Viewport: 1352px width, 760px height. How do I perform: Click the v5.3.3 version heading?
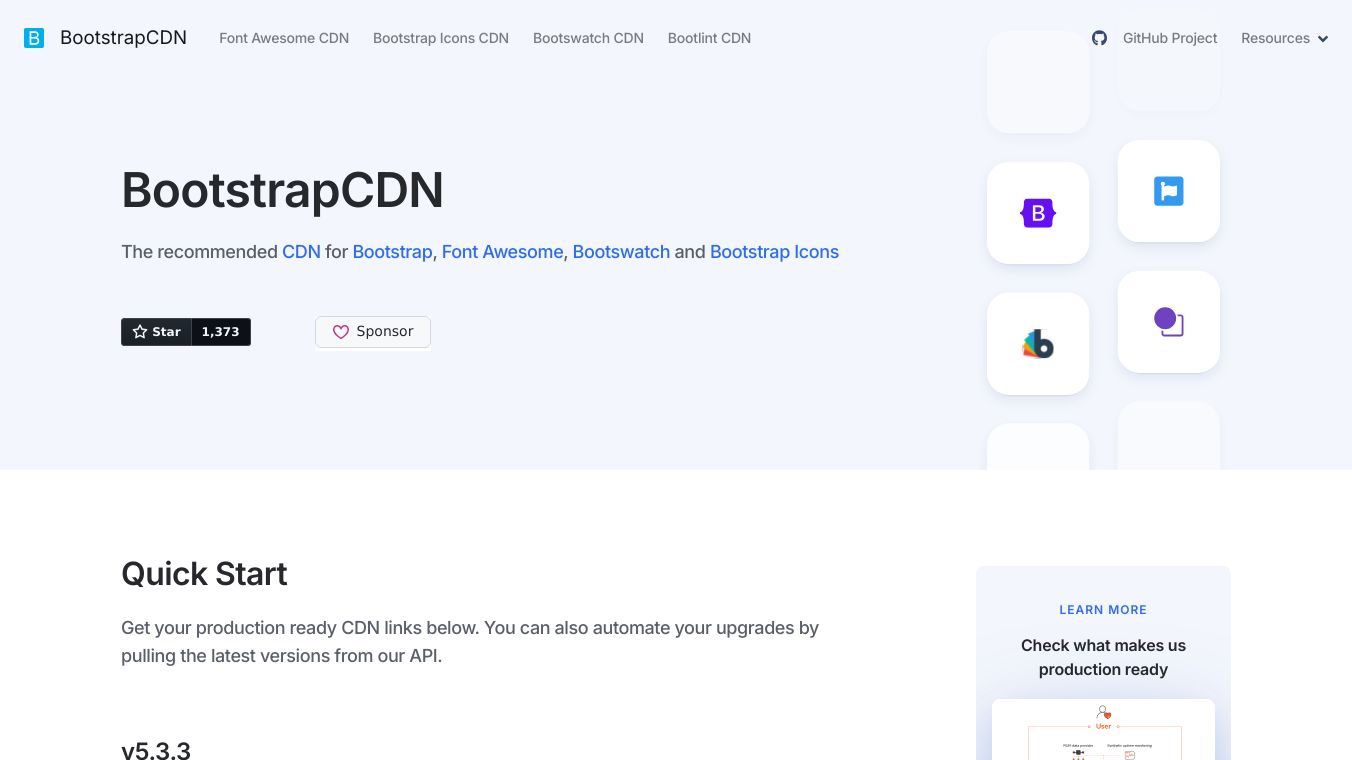[x=156, y=750]
